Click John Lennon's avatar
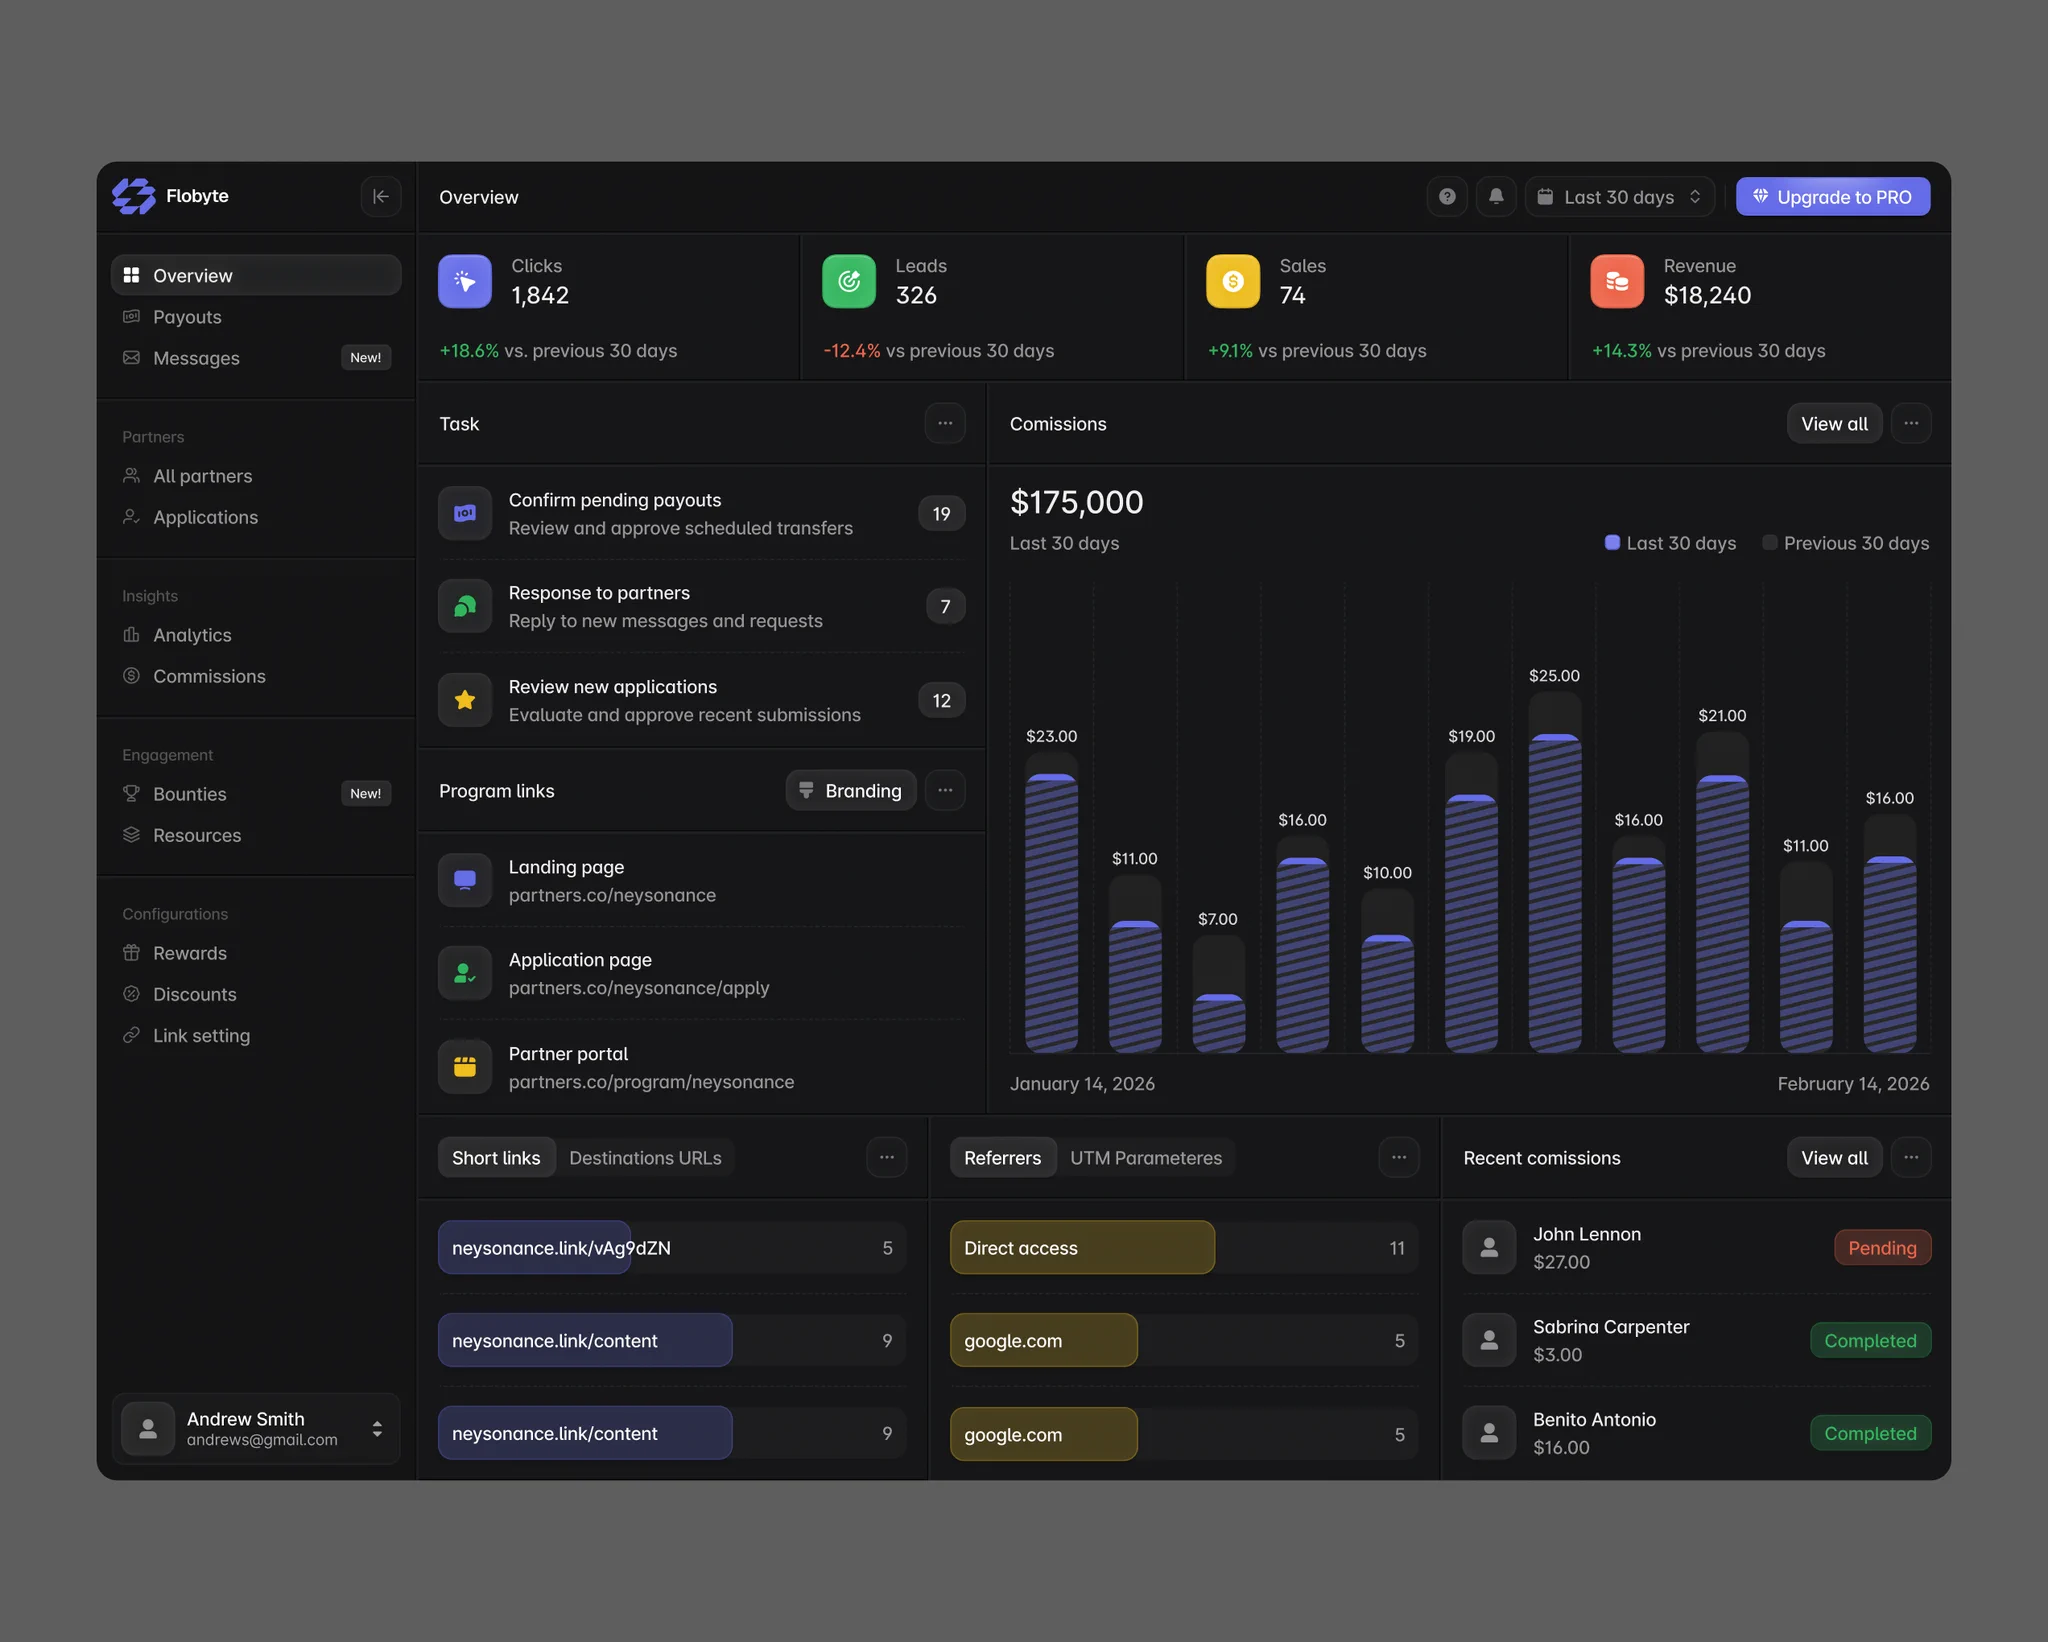The width and height of the screenshot is (2048, 1642). point(1489,1247)
